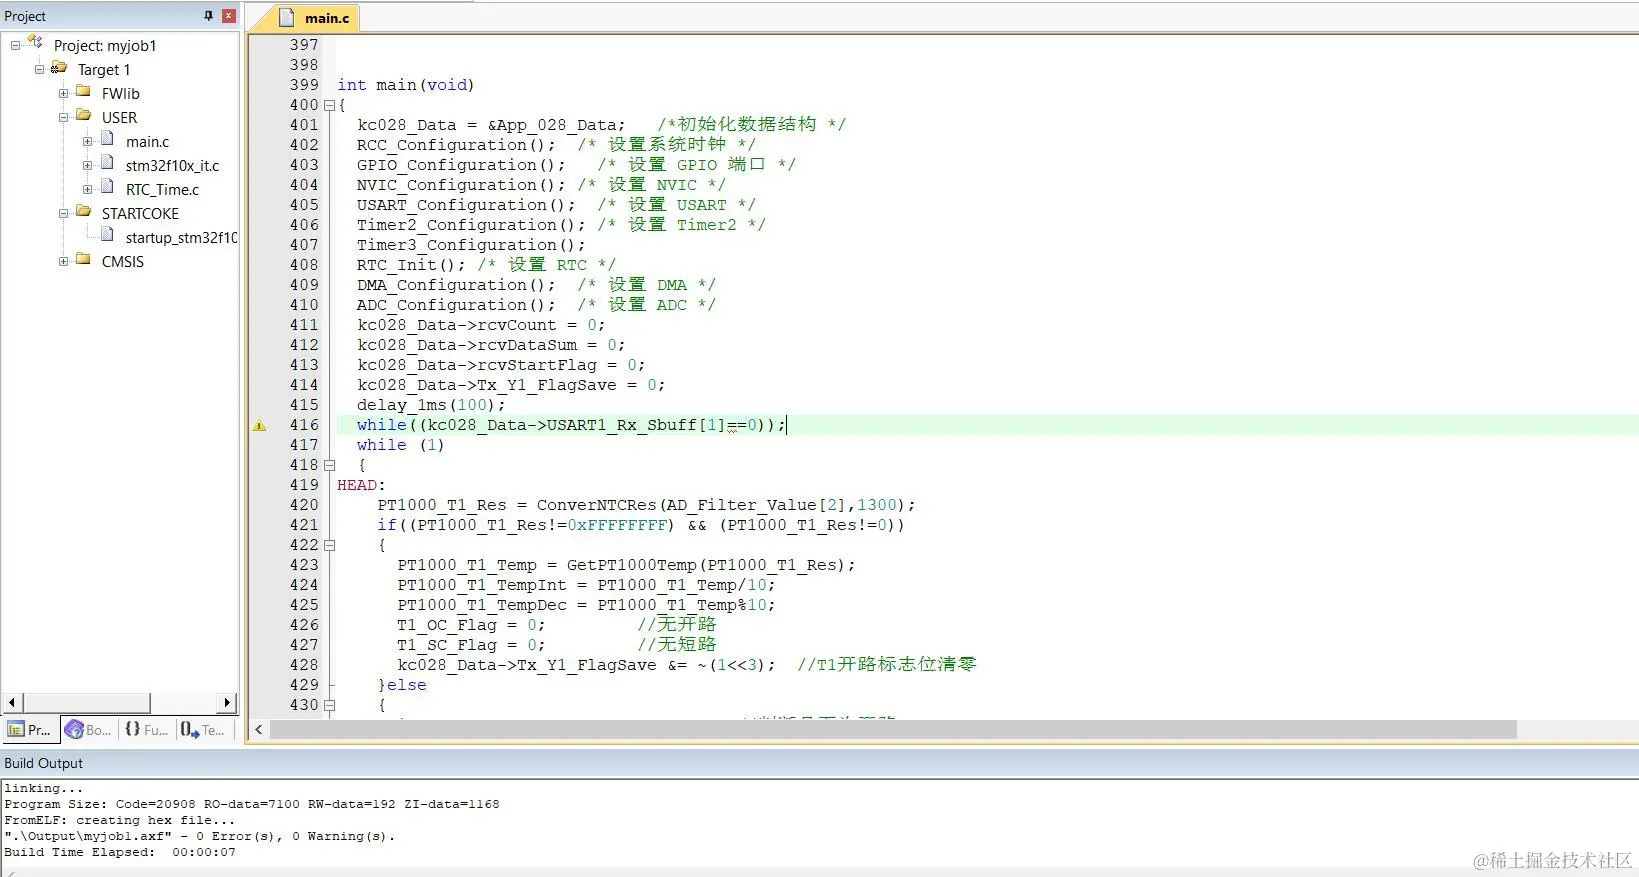The height and width of the screenshot is (877, 1639).
Task: Place cursor on Timer3_Configuration() call
Action: pos(471,245)
